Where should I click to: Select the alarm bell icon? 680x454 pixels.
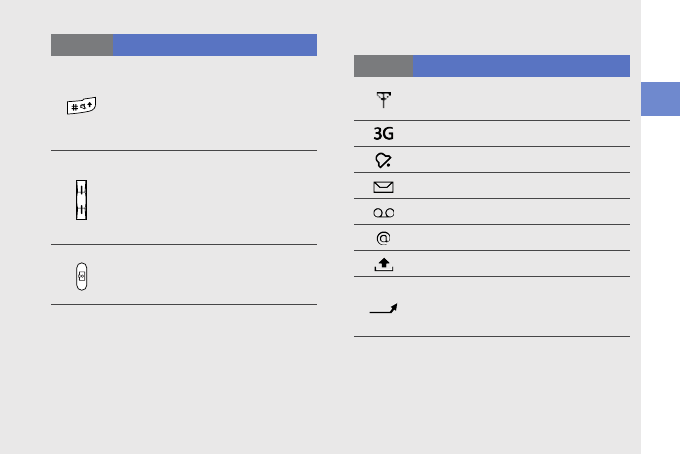click(x=383, y=160)
